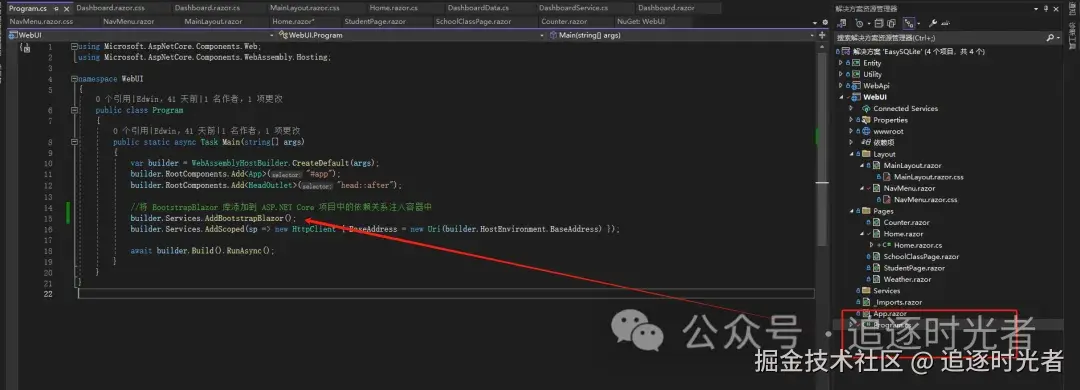Select the 依赖项 dependencies node
The image size is (1080, 390).
click(x=884, y=143)
